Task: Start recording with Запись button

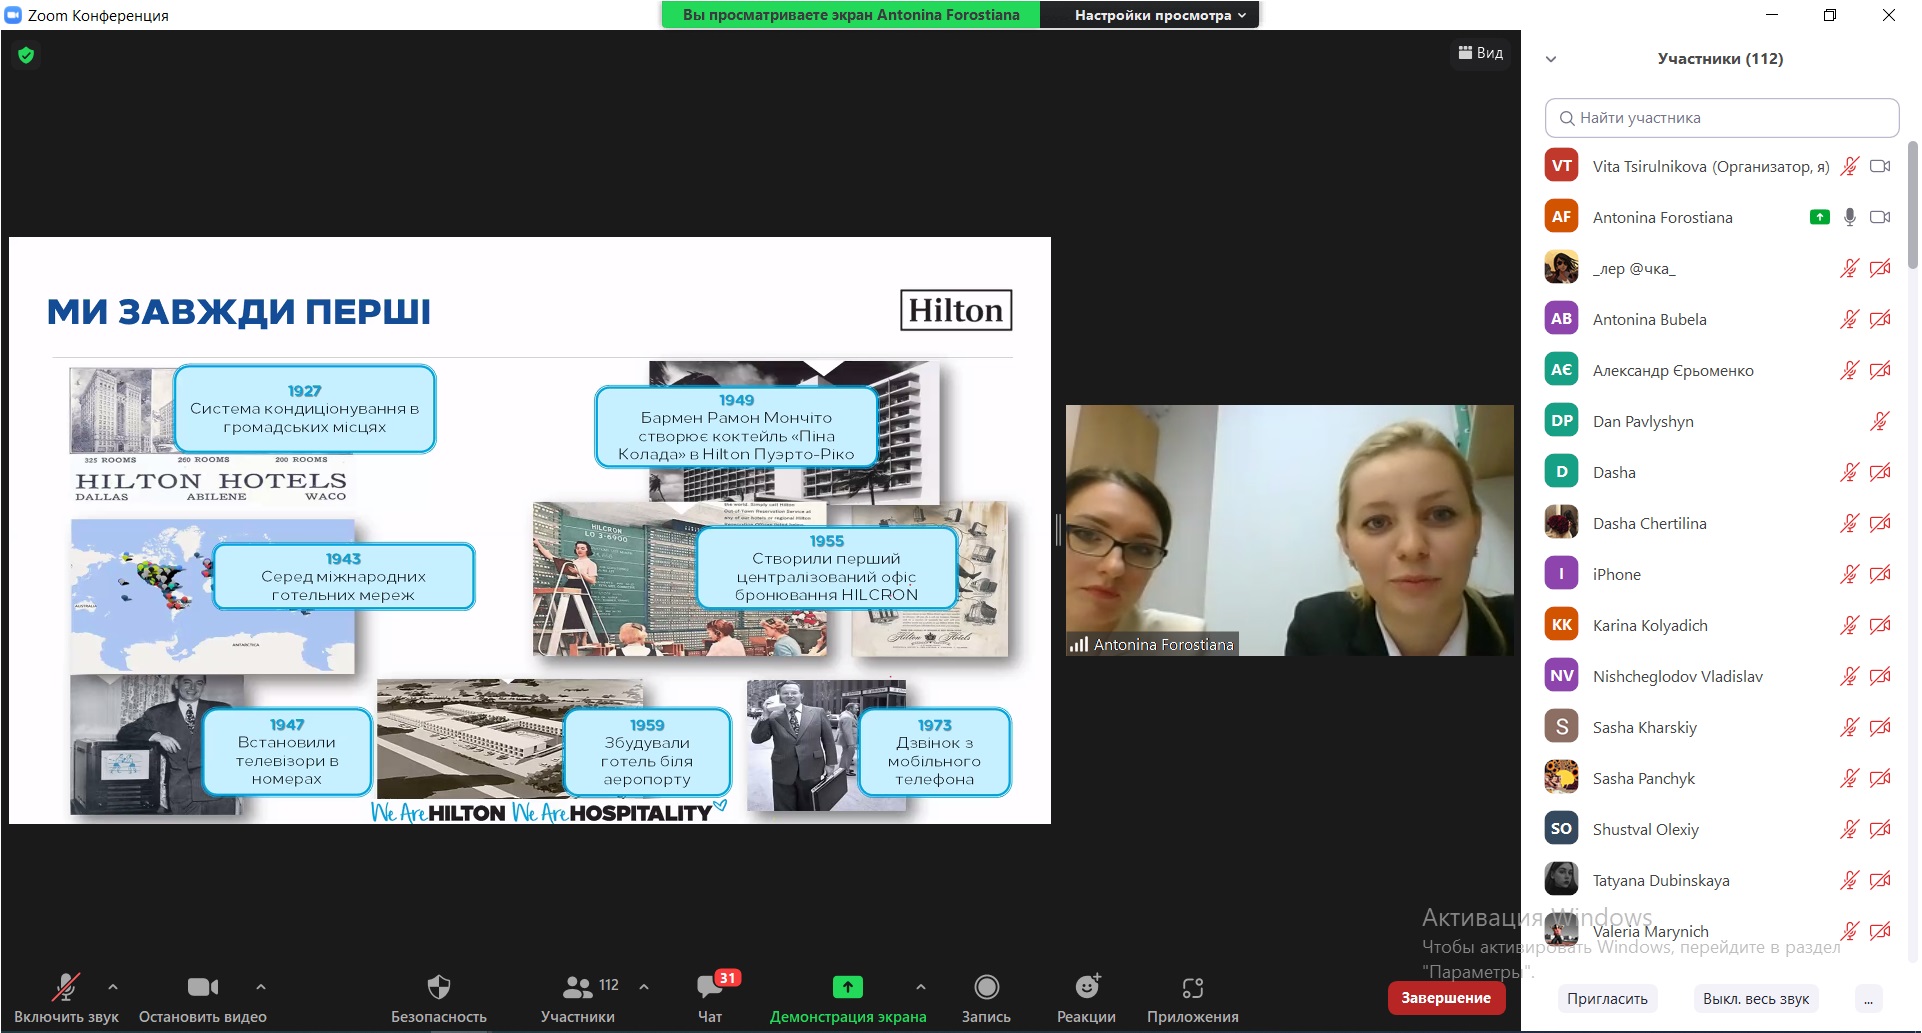Action: [986, 998]
